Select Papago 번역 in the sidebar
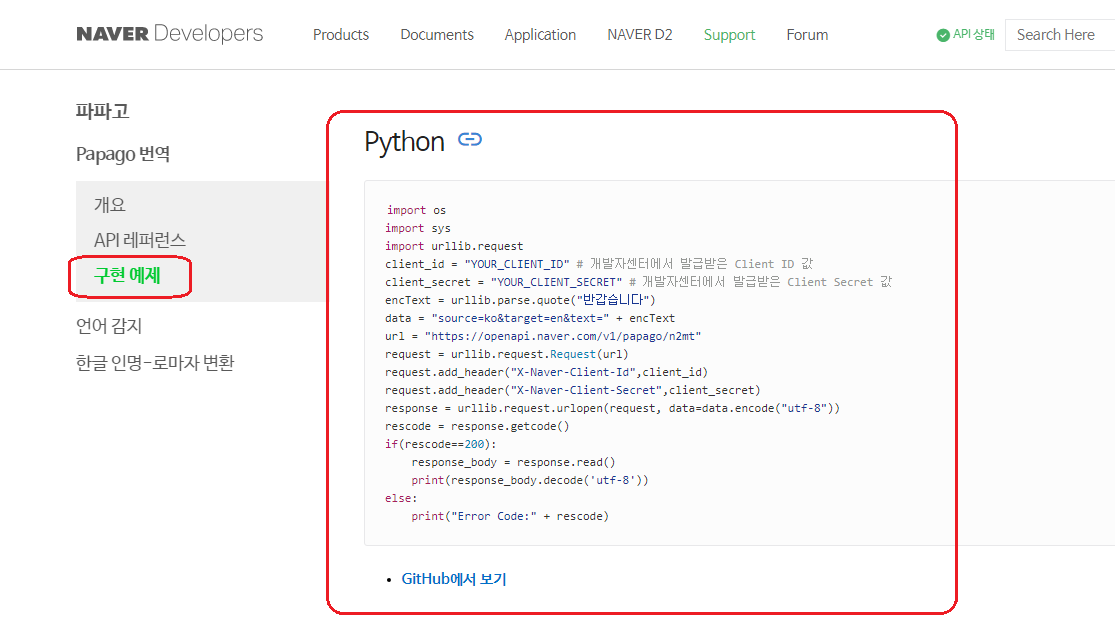This screenshot has width=1115, height=633. [x=123, y=154]
